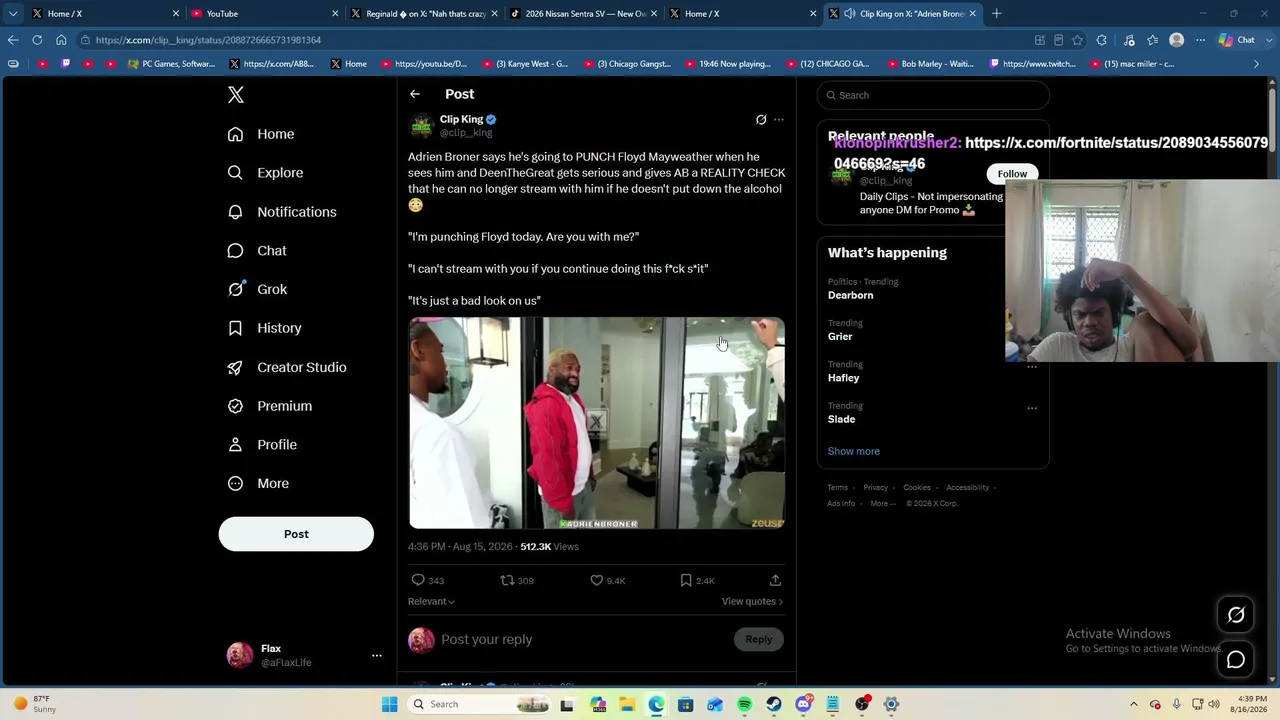Open the three-dot menu on Clip King's post
Screen dimensions: 1280x720
pos(779,120)
